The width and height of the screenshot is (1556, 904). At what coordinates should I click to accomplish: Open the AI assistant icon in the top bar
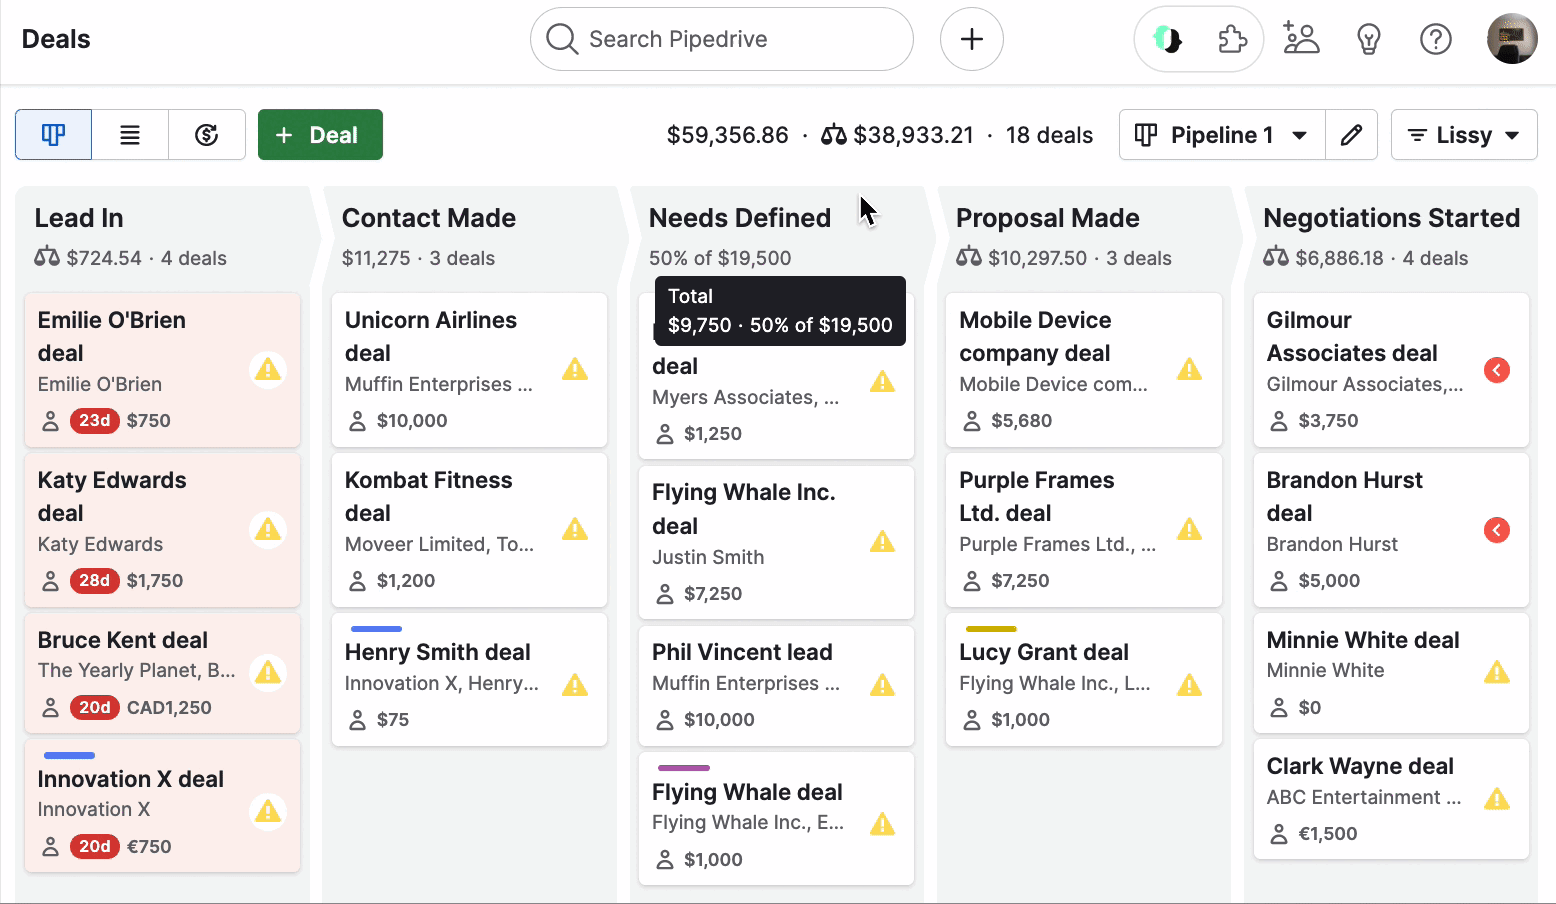pyautogui.click(x=1166, y=39)
